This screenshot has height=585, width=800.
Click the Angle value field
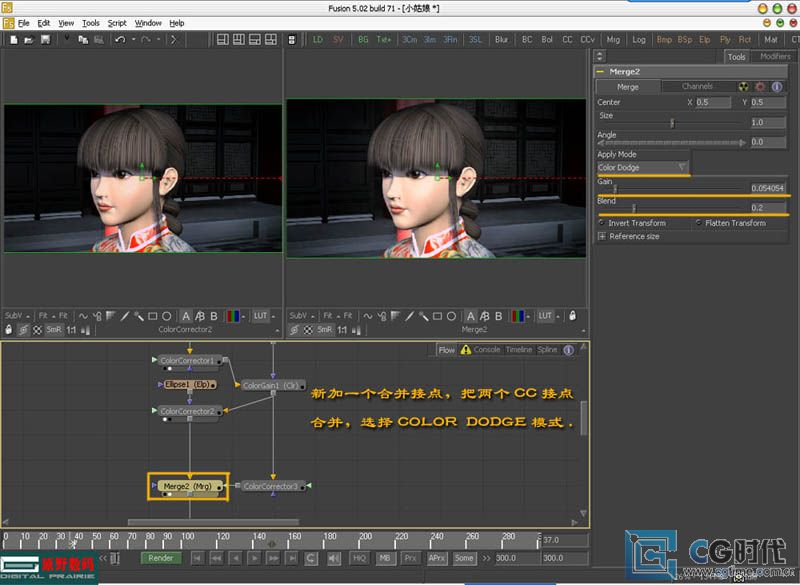pos(768,142)
